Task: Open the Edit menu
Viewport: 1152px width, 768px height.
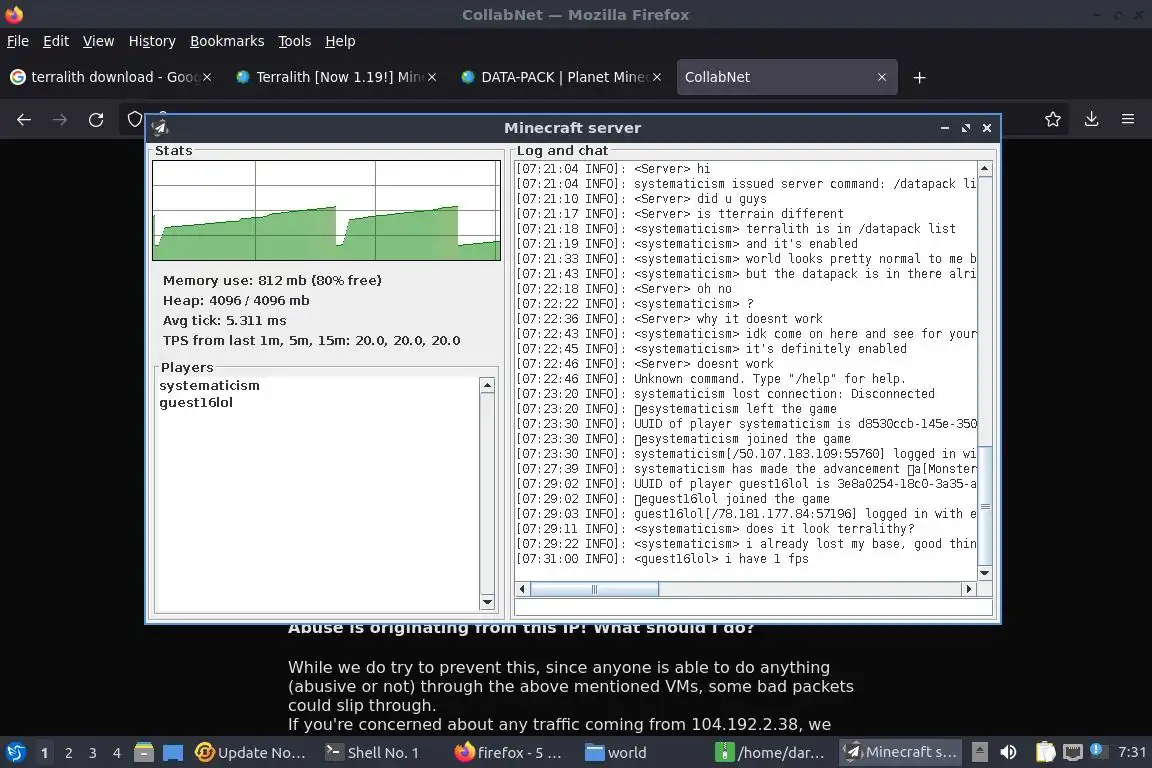Action: (56, 41)
